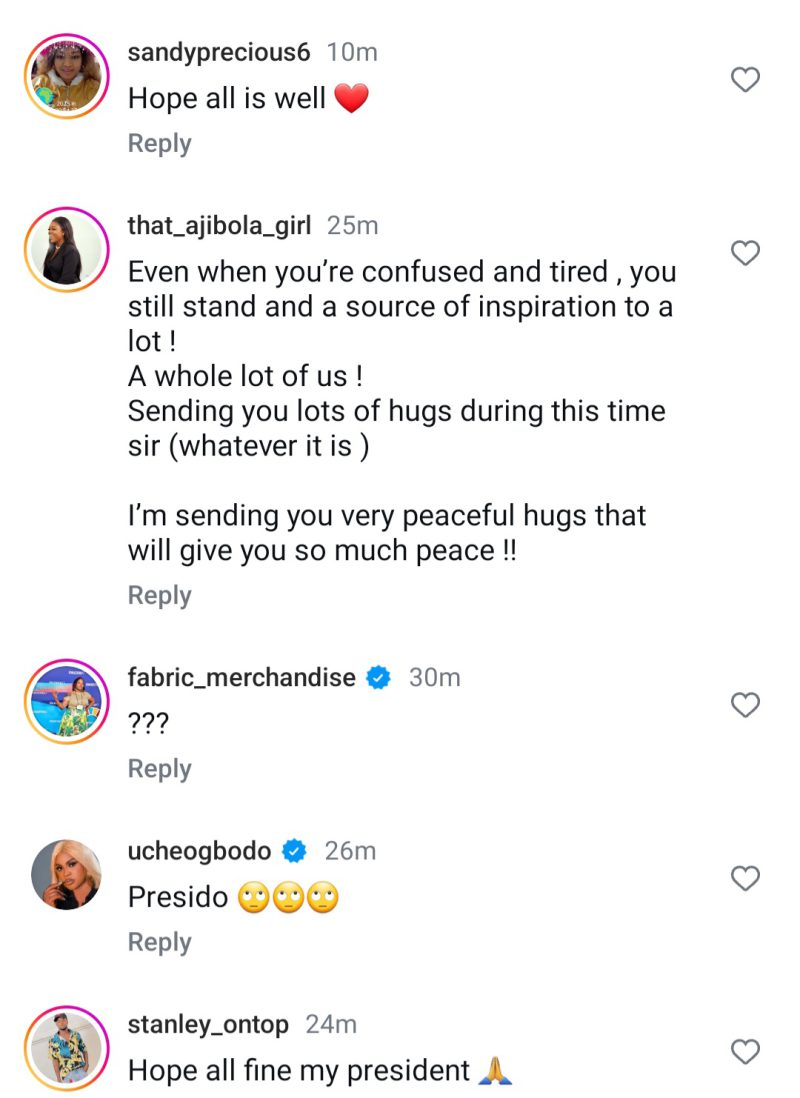
Task: Open sandyprecious6's profile picture
Action: (66, 77)
